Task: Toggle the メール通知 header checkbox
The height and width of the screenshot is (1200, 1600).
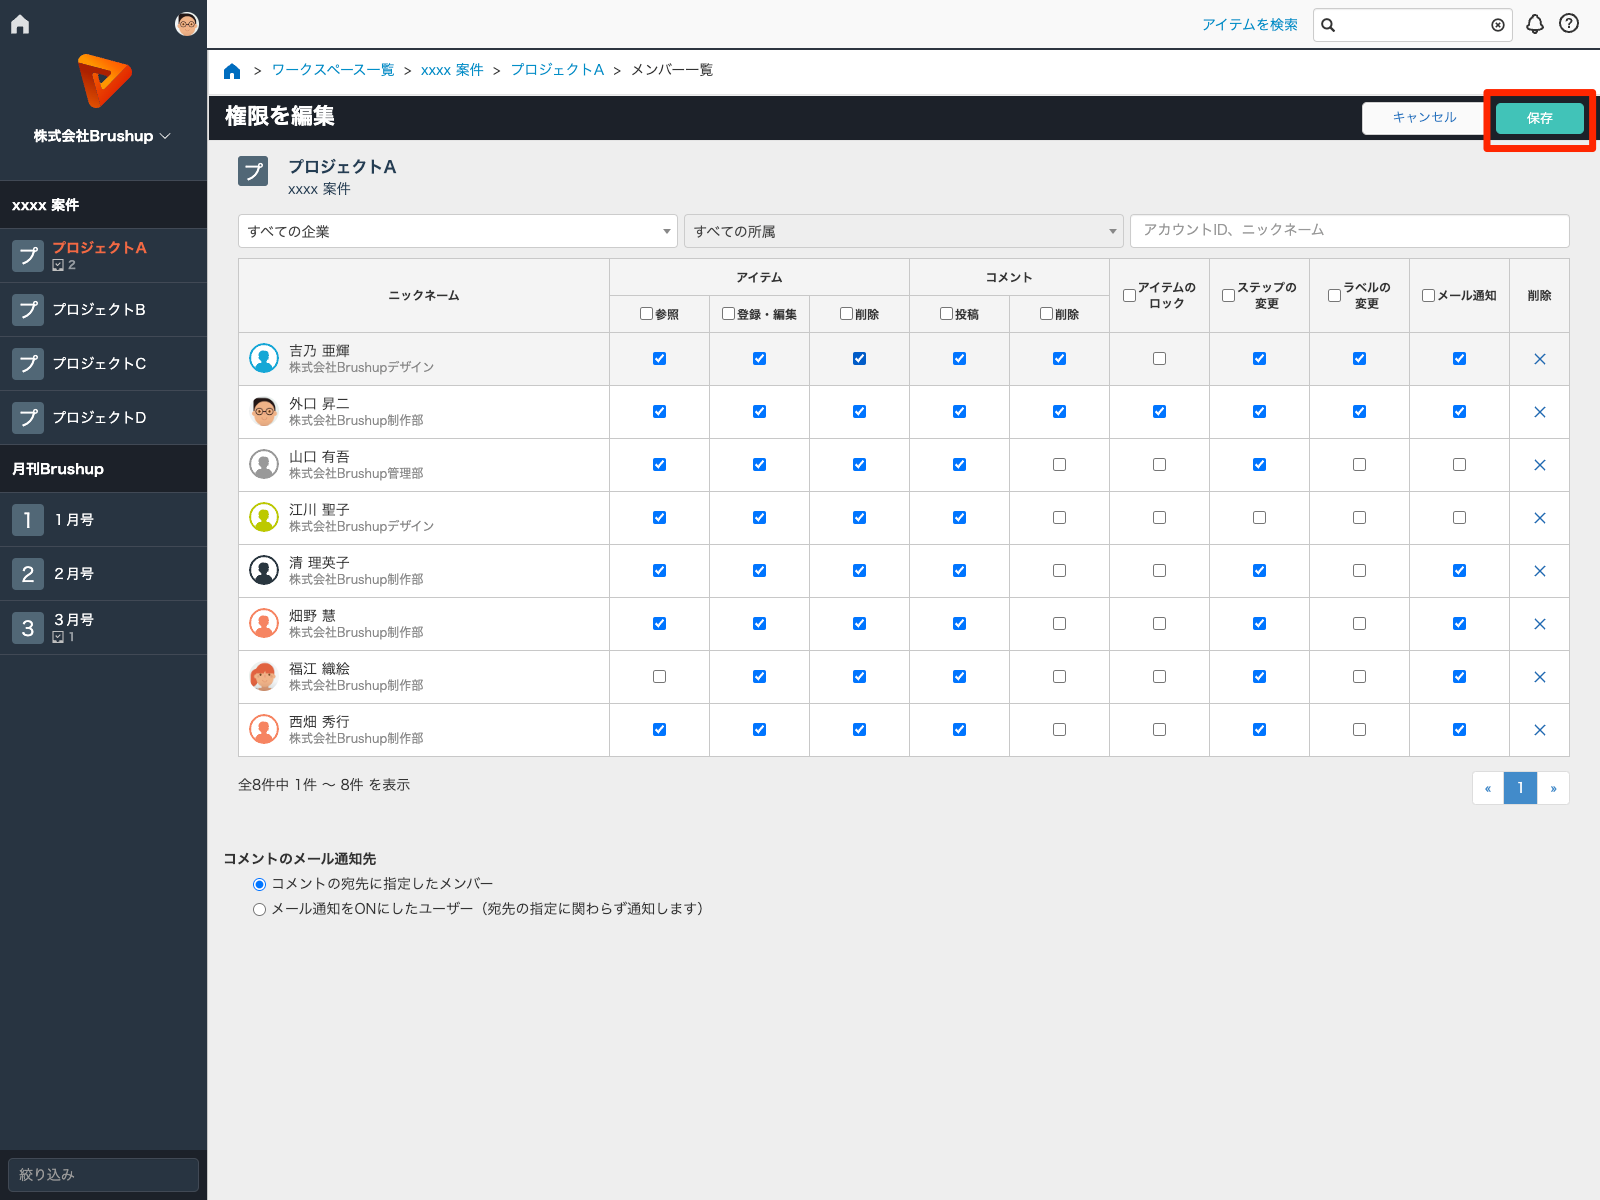Action: coord(1428,295)
